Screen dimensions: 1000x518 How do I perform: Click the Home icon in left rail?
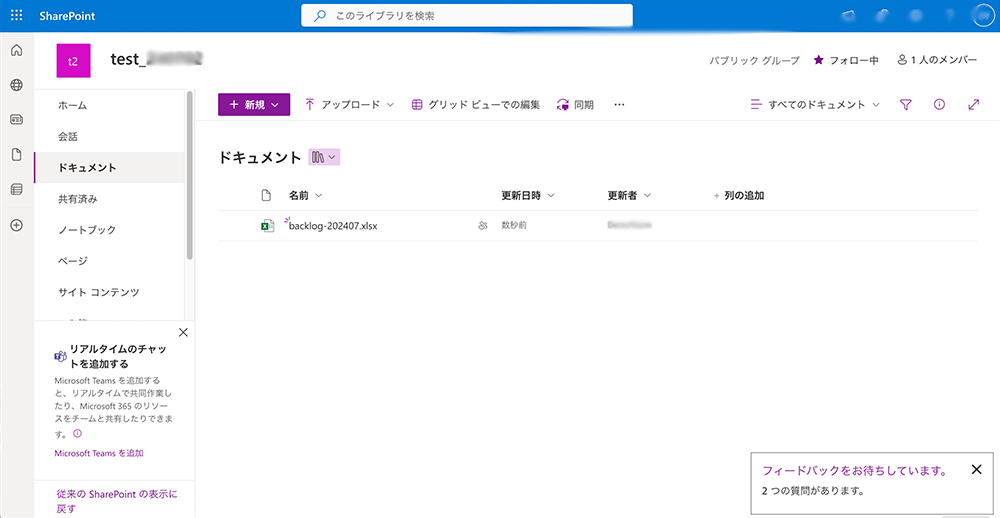click(16, 51)
